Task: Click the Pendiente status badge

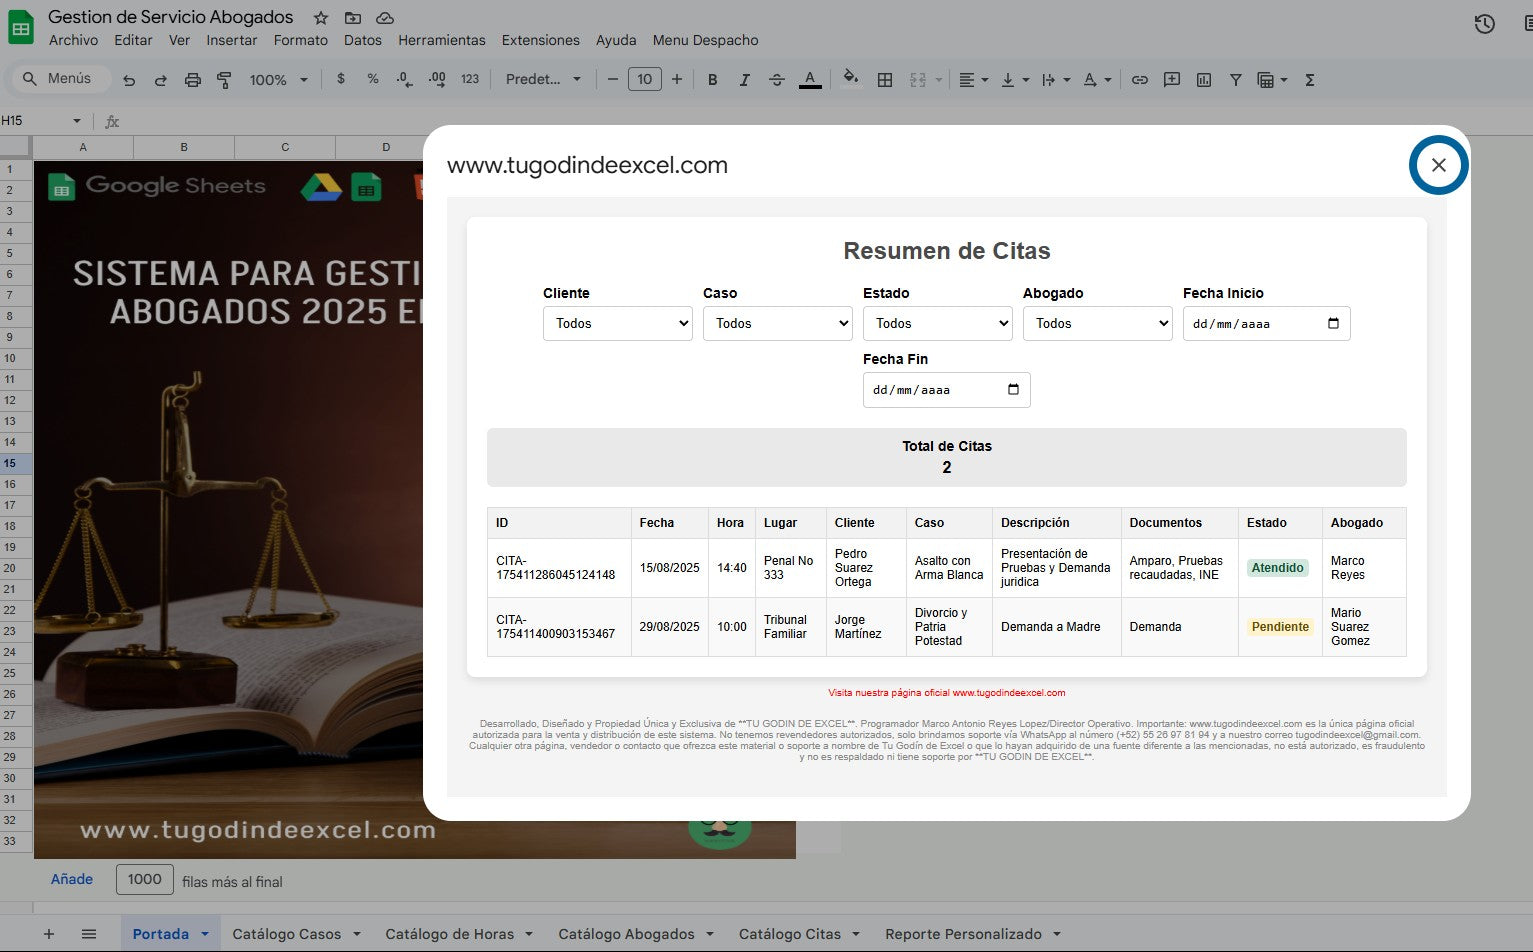Action: point(1280,627)
